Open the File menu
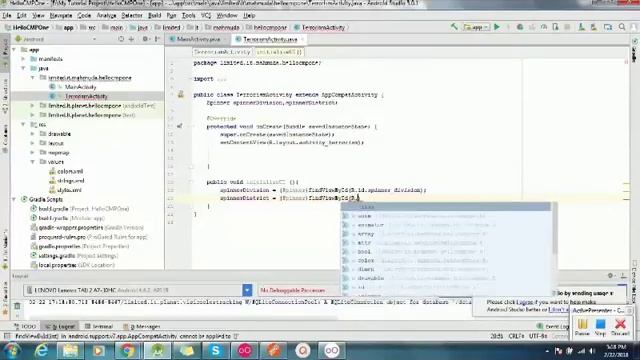 tap(7, 16)
